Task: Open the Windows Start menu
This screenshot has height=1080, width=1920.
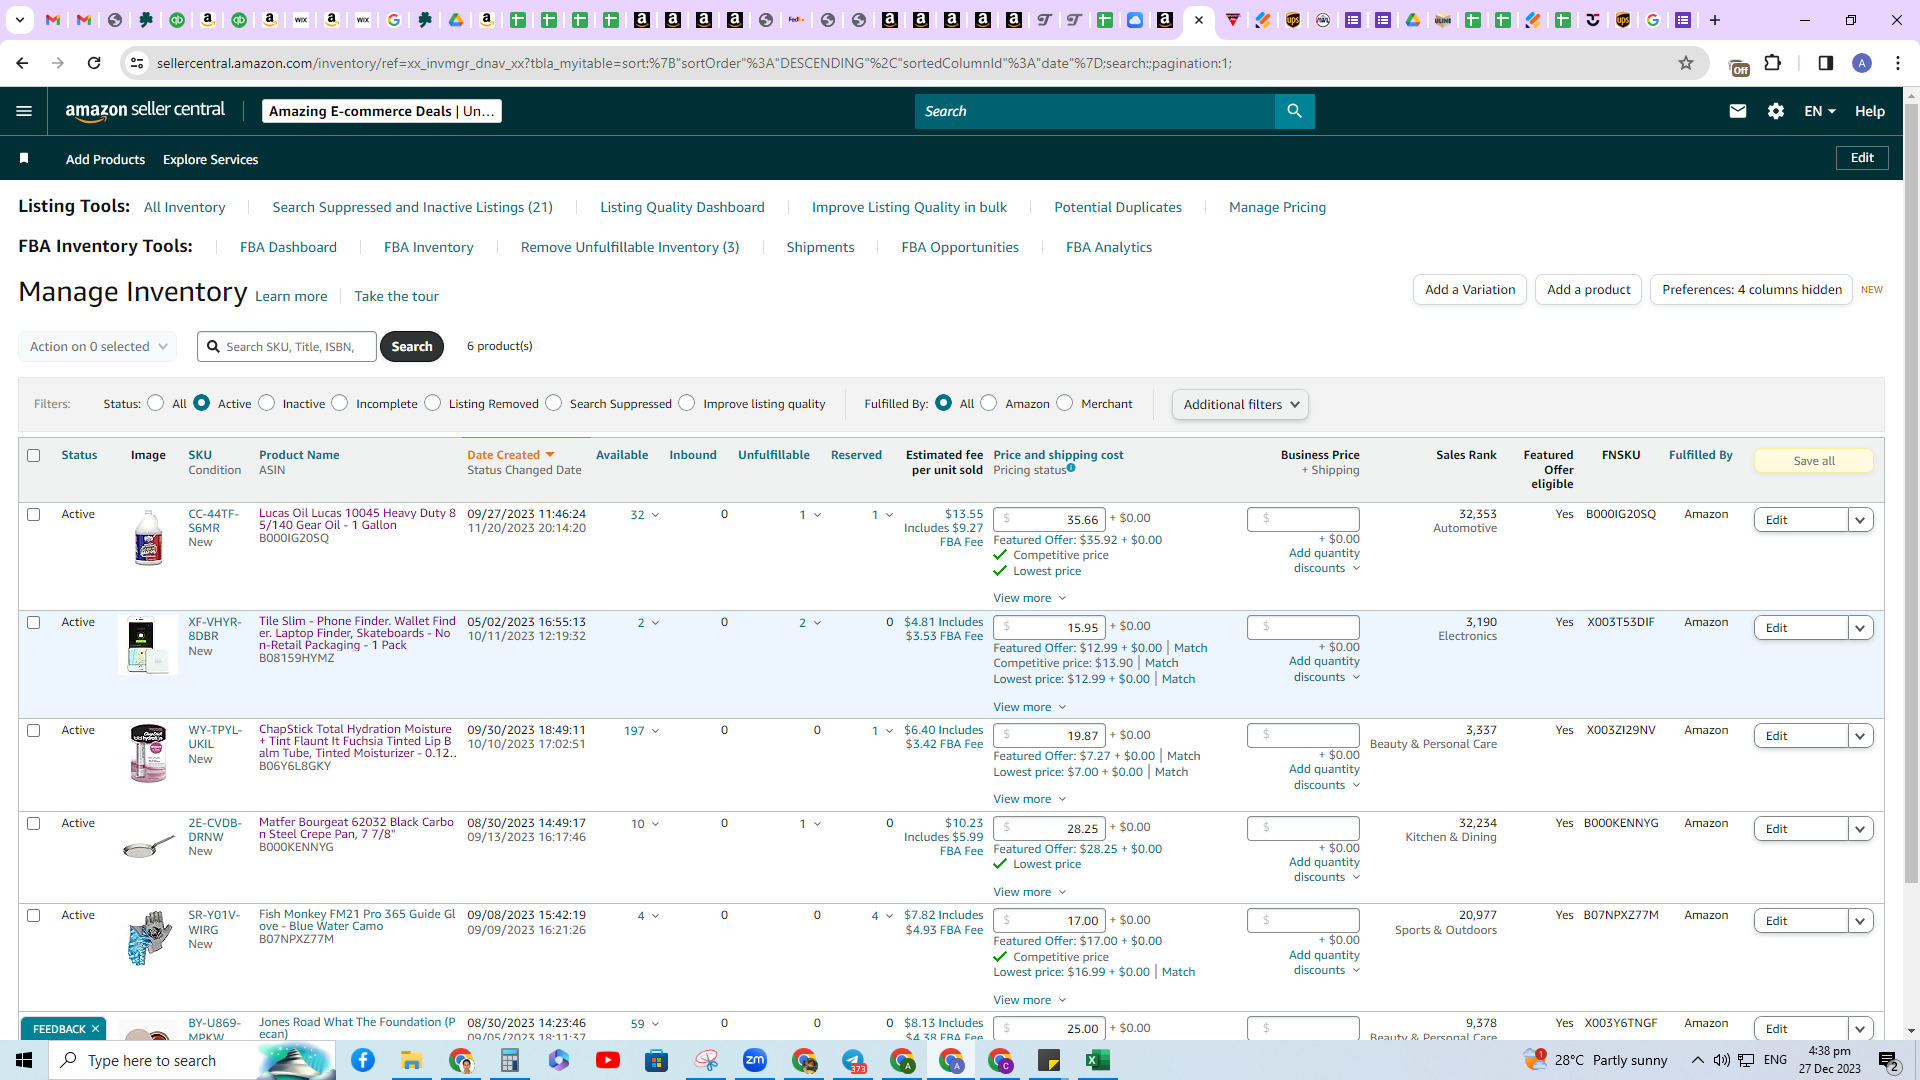Action: pos(24,1060)
